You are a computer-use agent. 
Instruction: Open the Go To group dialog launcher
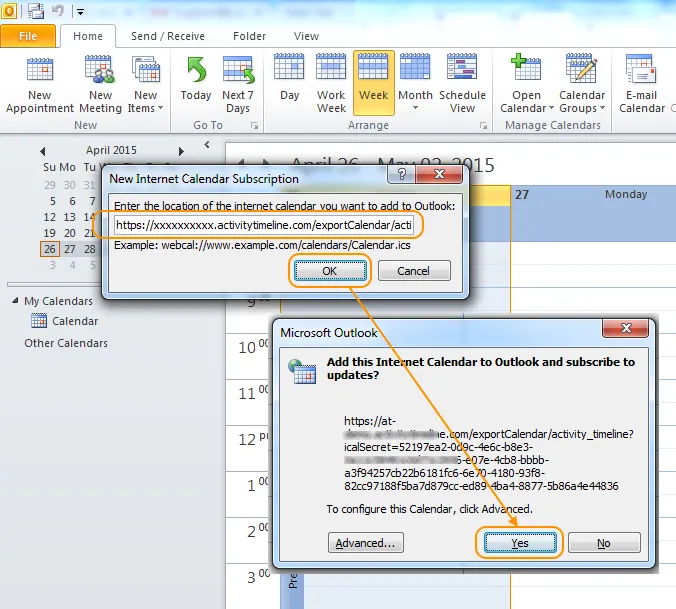click(254, 125)
